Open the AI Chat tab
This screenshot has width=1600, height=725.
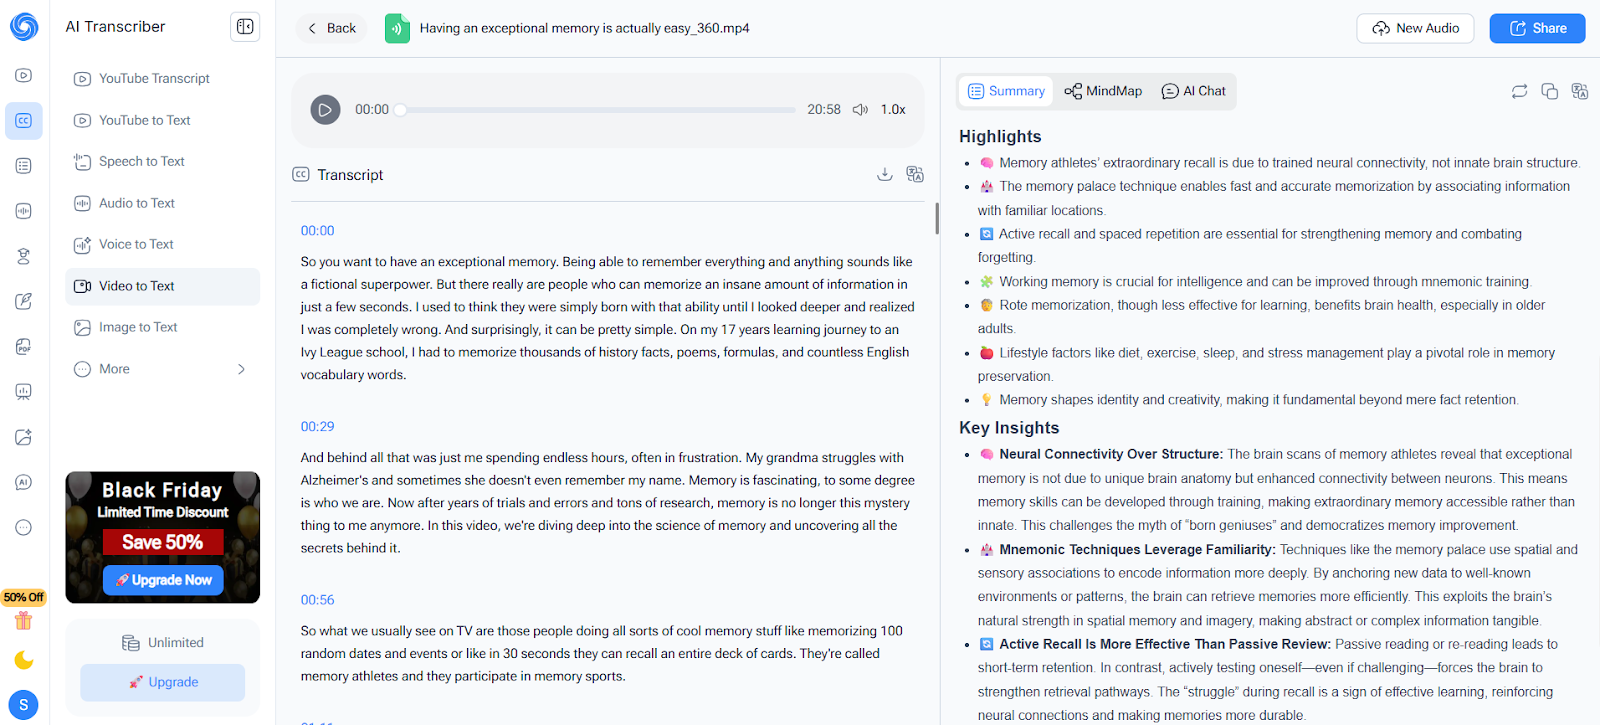coord(1193,91)
